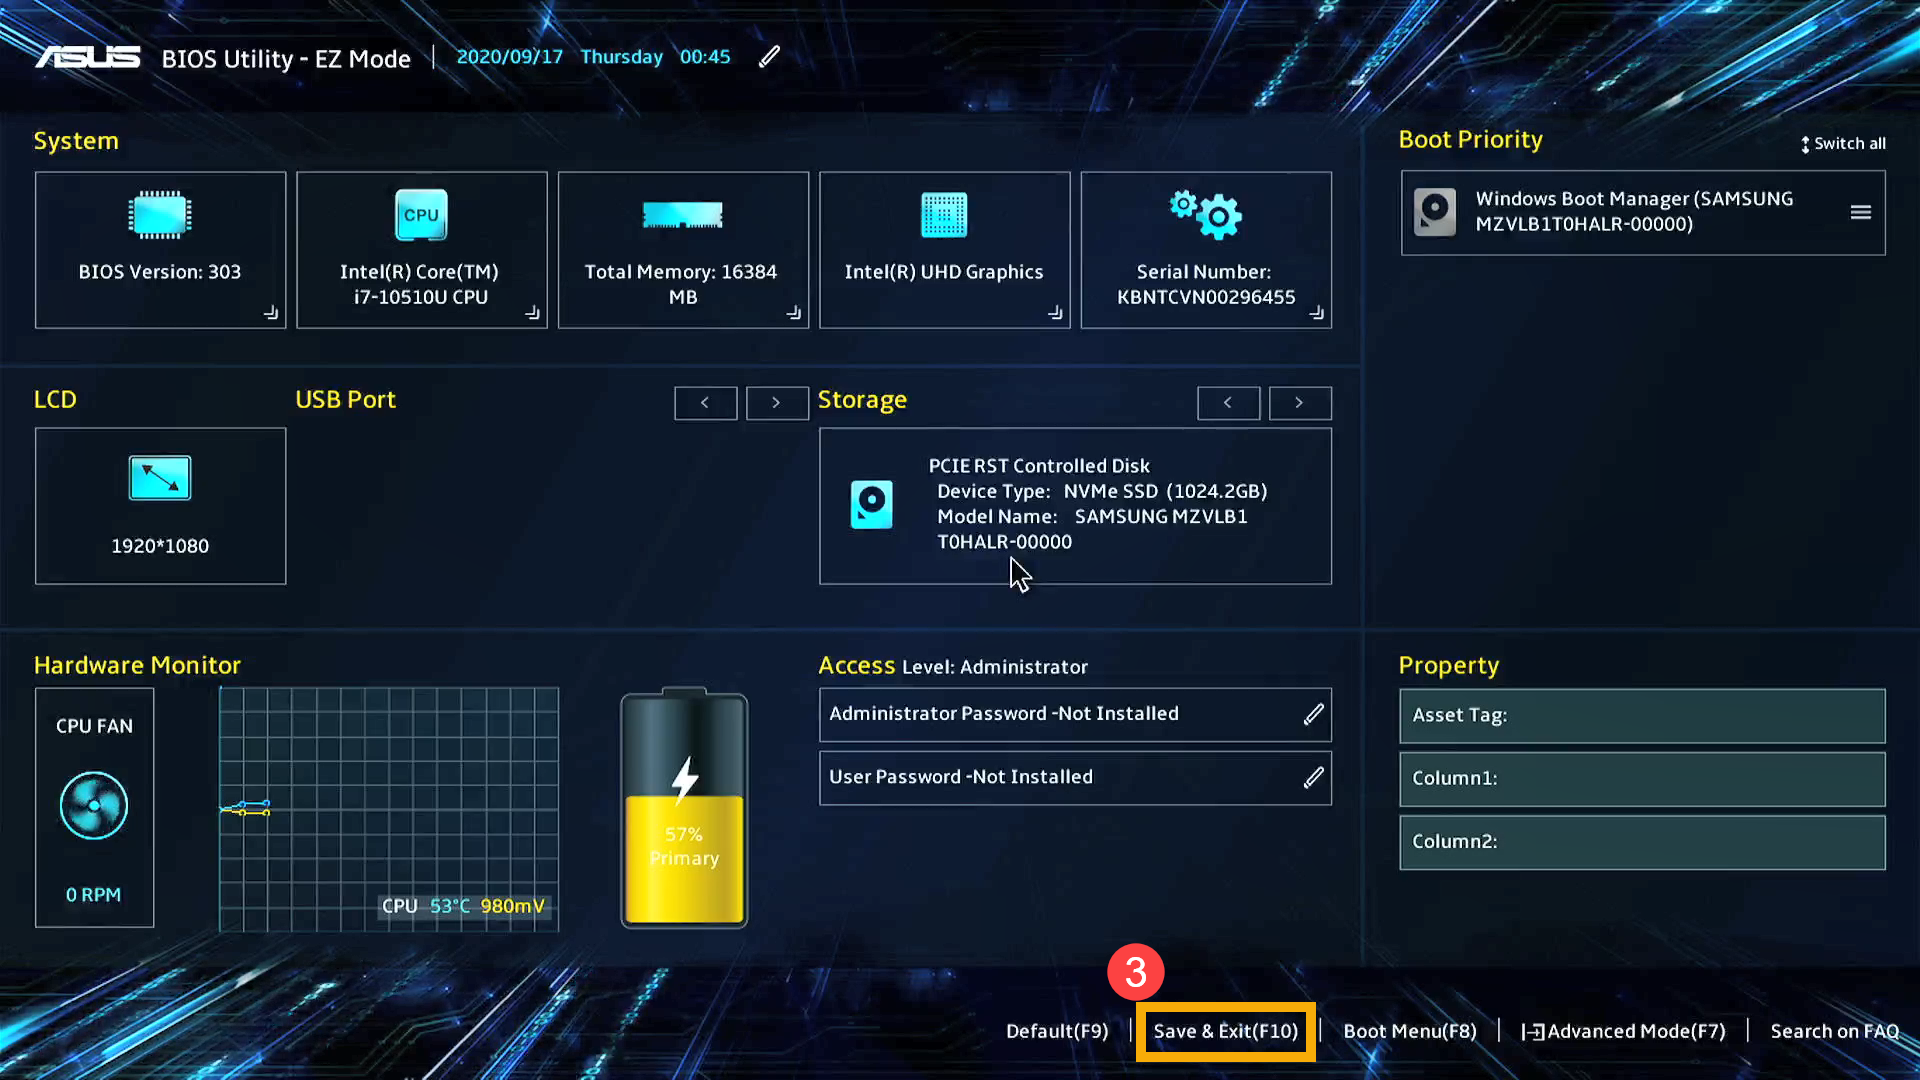Click the LCD resolution display icon

click(x=160, y=478)
